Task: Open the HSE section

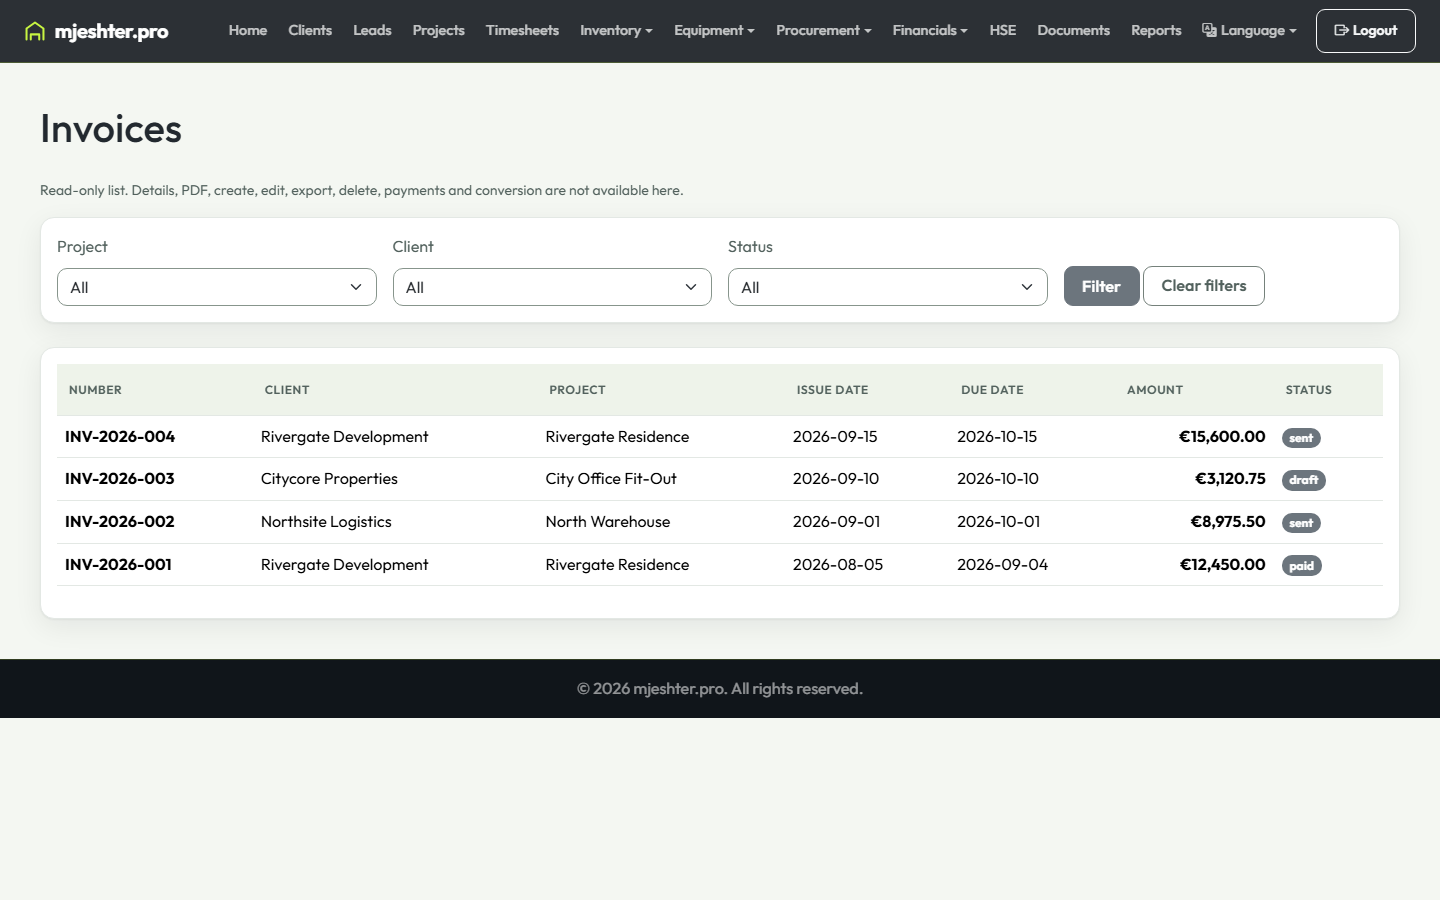Action: (1003, 30)
